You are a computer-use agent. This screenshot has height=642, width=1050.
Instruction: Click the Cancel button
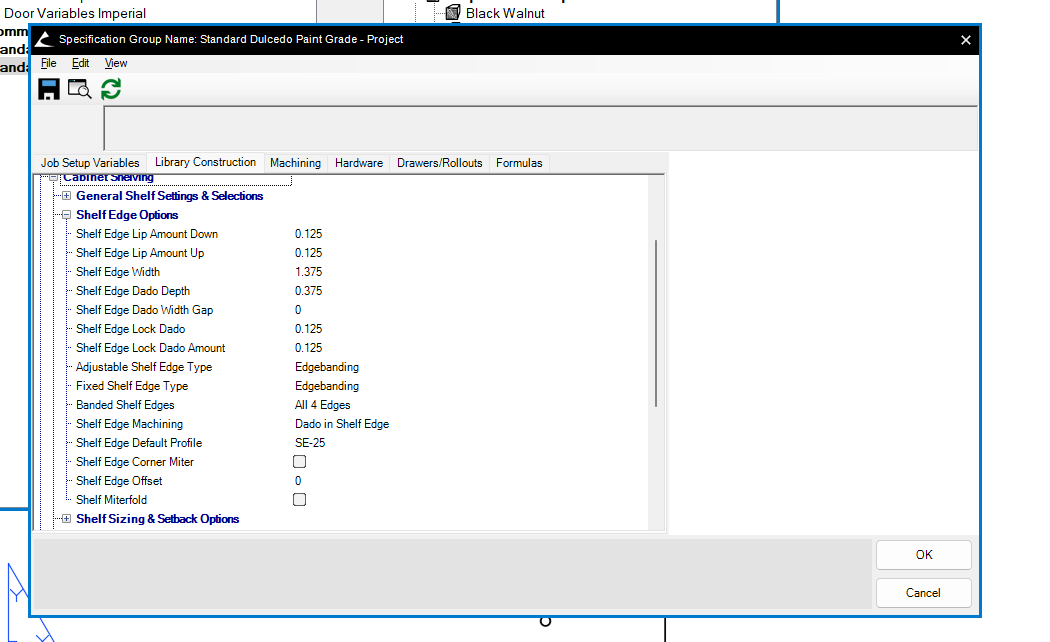click(x=923, y=593)
